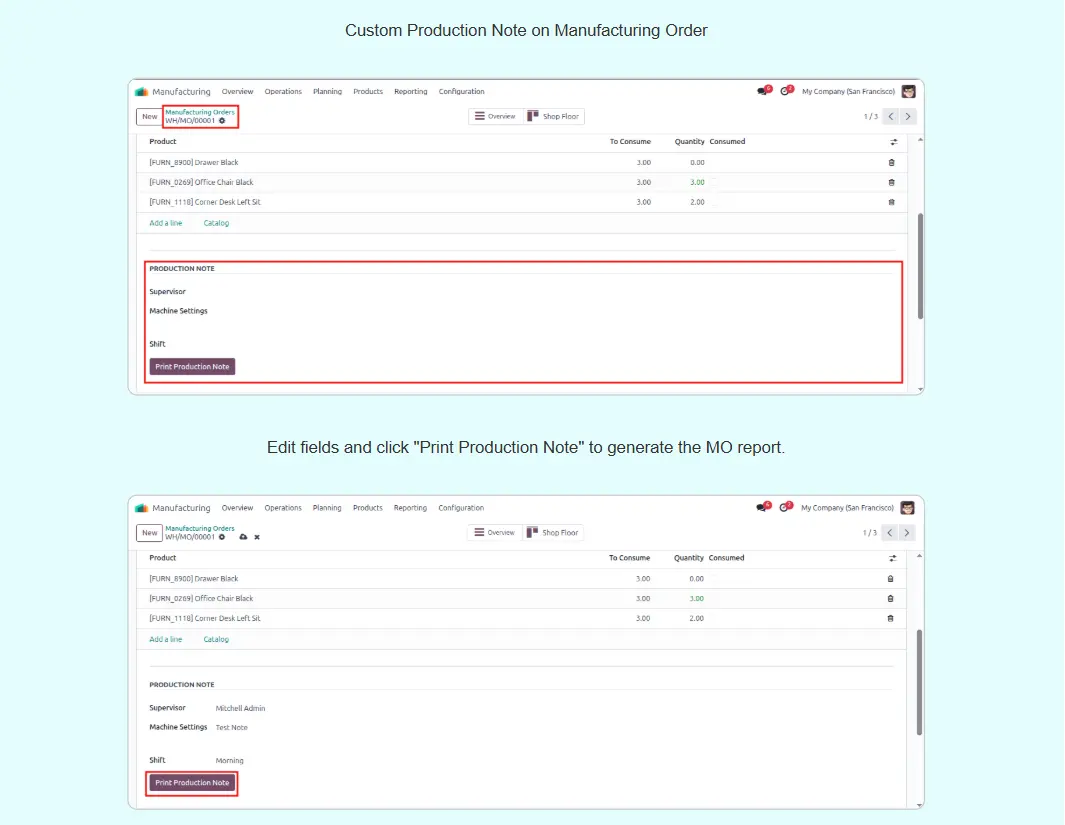The height and width of the screenshot is (825, 1065).
Task: Click vertical scrollbar in bottom screenshot form
Action: coord(920,680)
